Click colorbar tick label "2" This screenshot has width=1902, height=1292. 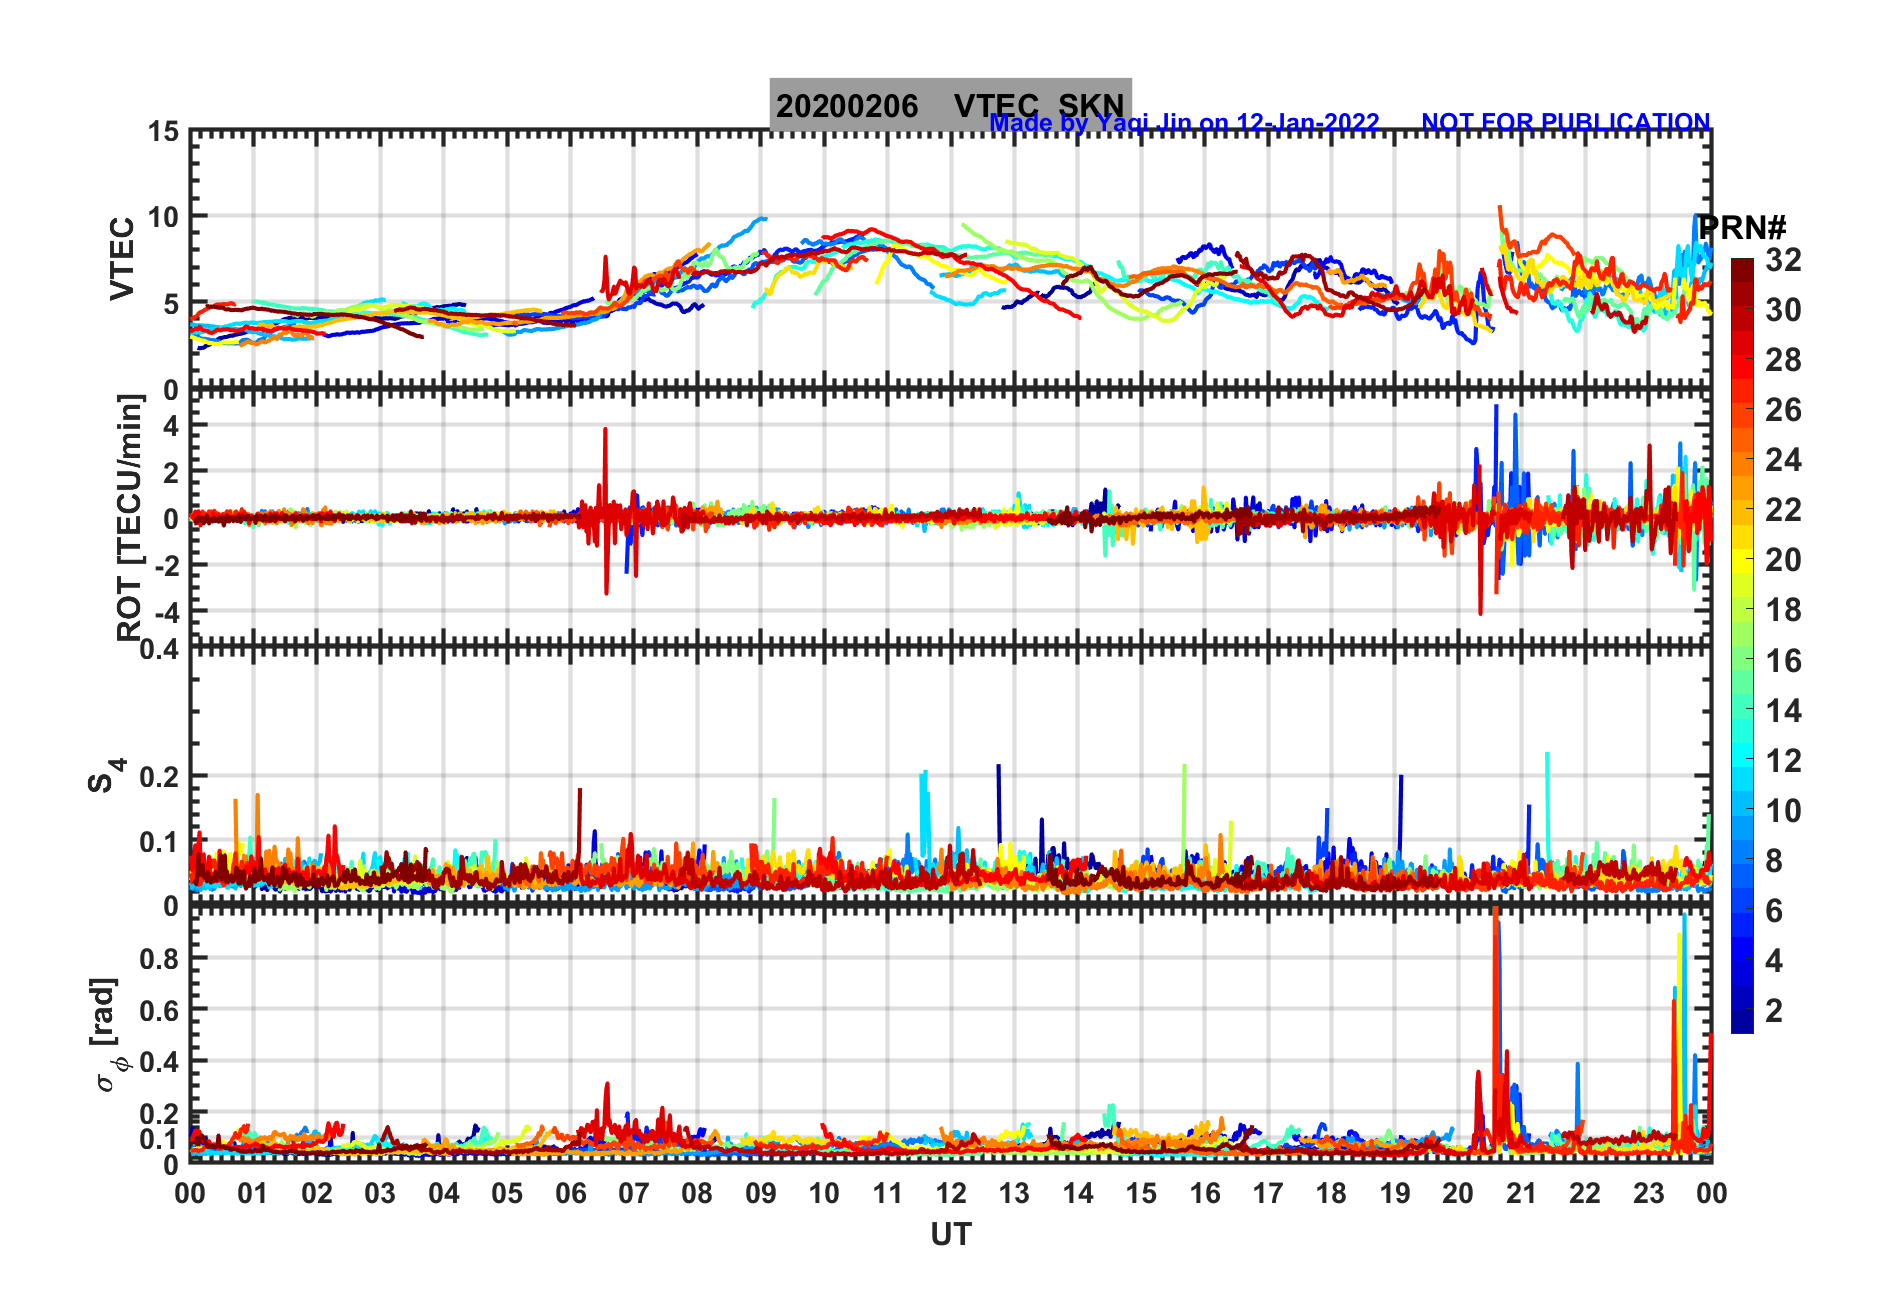click(x=1774, y=1011)
